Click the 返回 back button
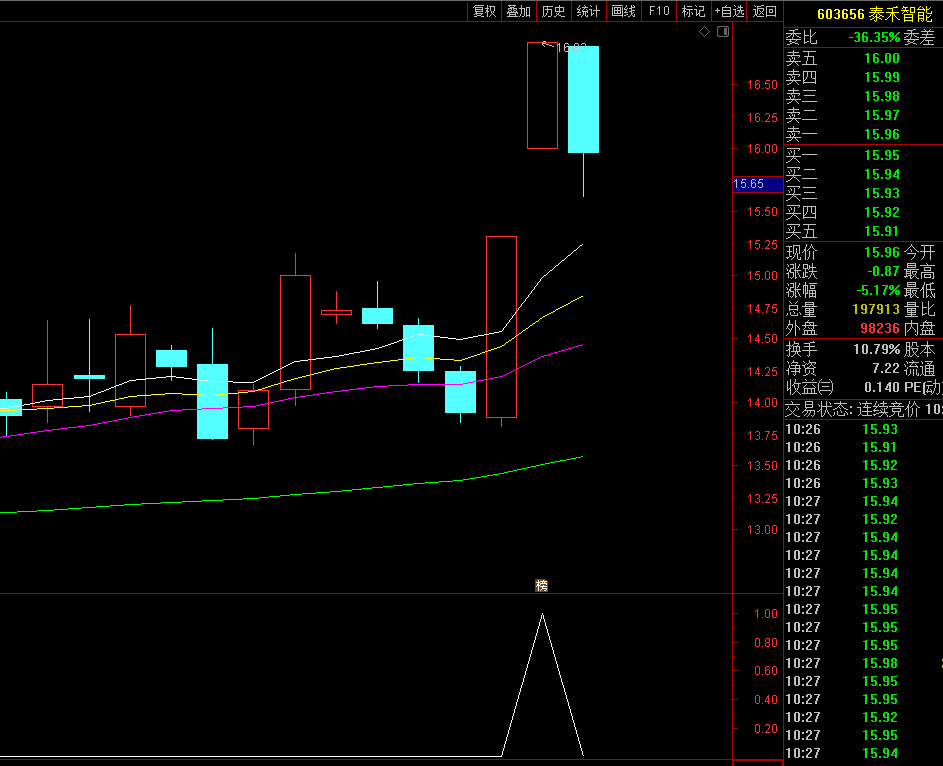943x766 pixels. [764, 11]
